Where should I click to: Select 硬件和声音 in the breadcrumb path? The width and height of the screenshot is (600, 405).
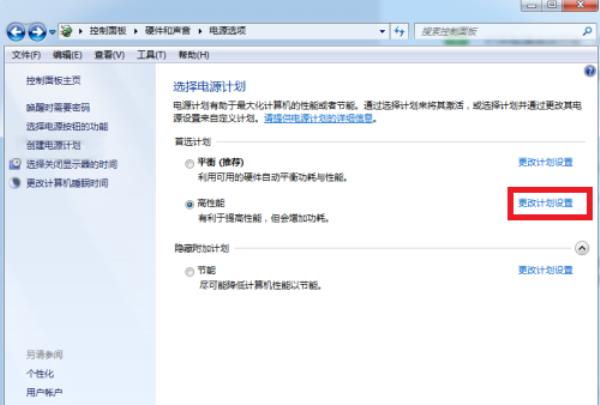[x=168, y=31]
